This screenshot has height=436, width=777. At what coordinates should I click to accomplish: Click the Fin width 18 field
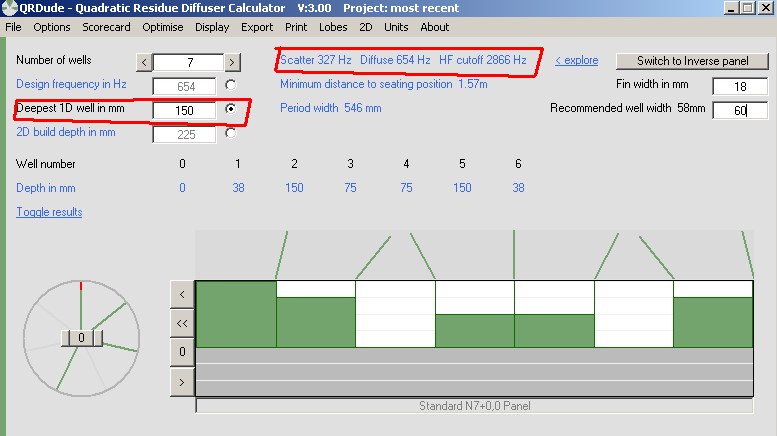pos(740,86)
